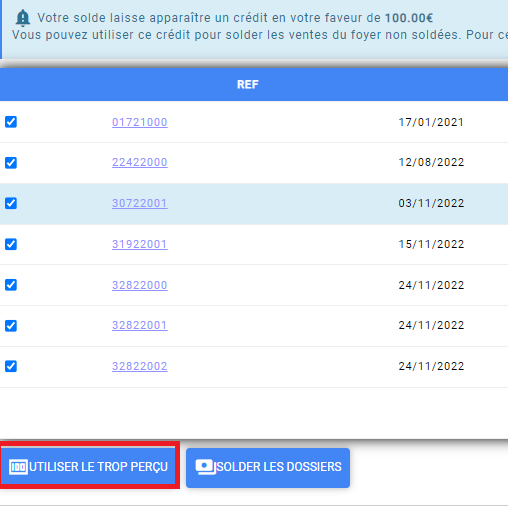The image size is (508, 506).
Task: Follow the link 30722001
Action: pyautogui.click(x=140, y=203)
